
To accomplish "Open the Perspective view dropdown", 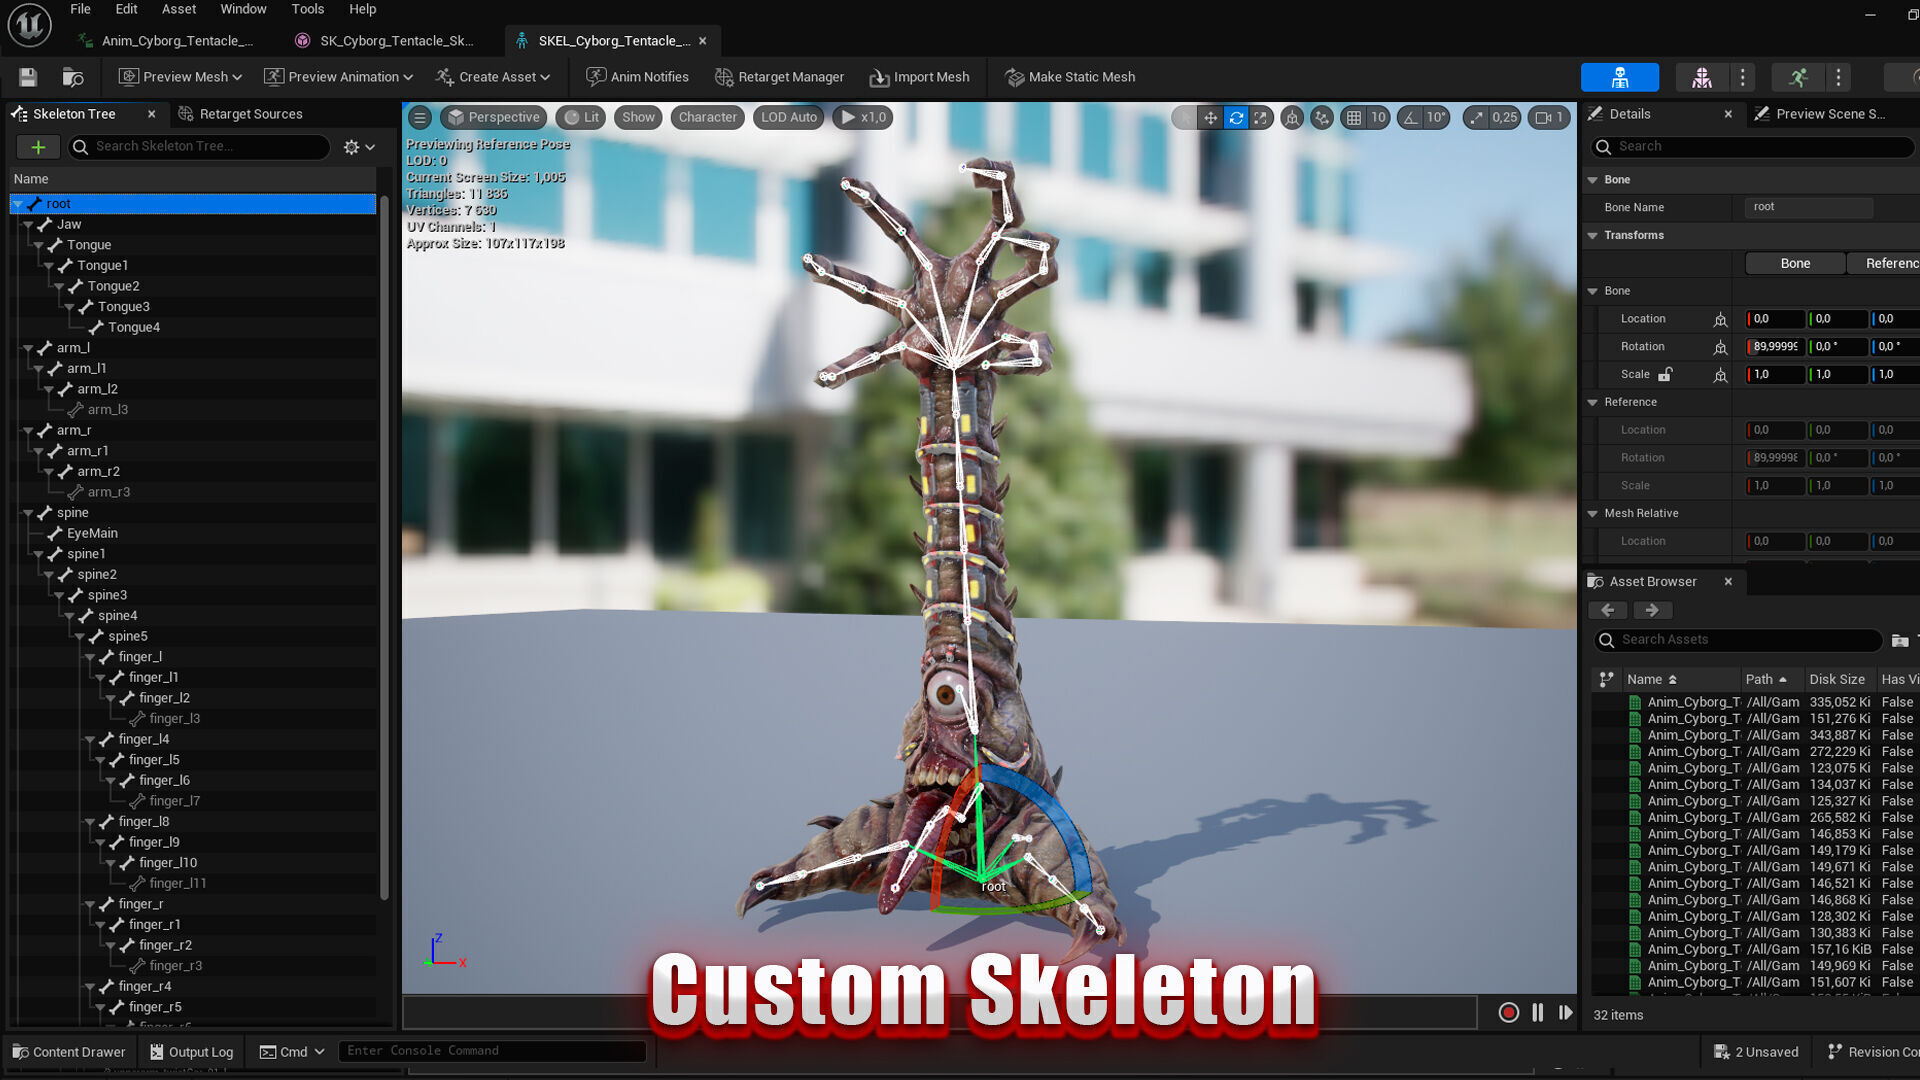I will tap(493, 117).
